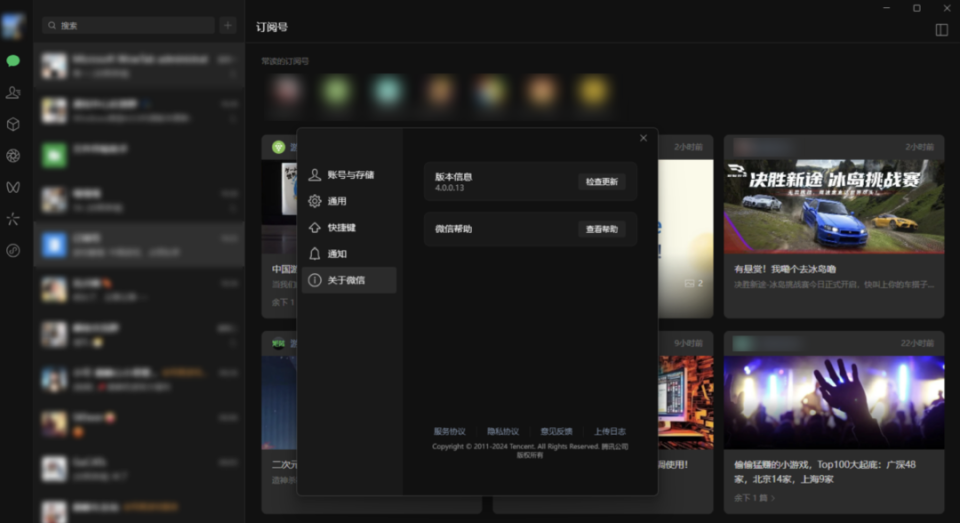The image size is (960, 523).
Task: Click the plus button beside the search box
Action: (228, 25)
